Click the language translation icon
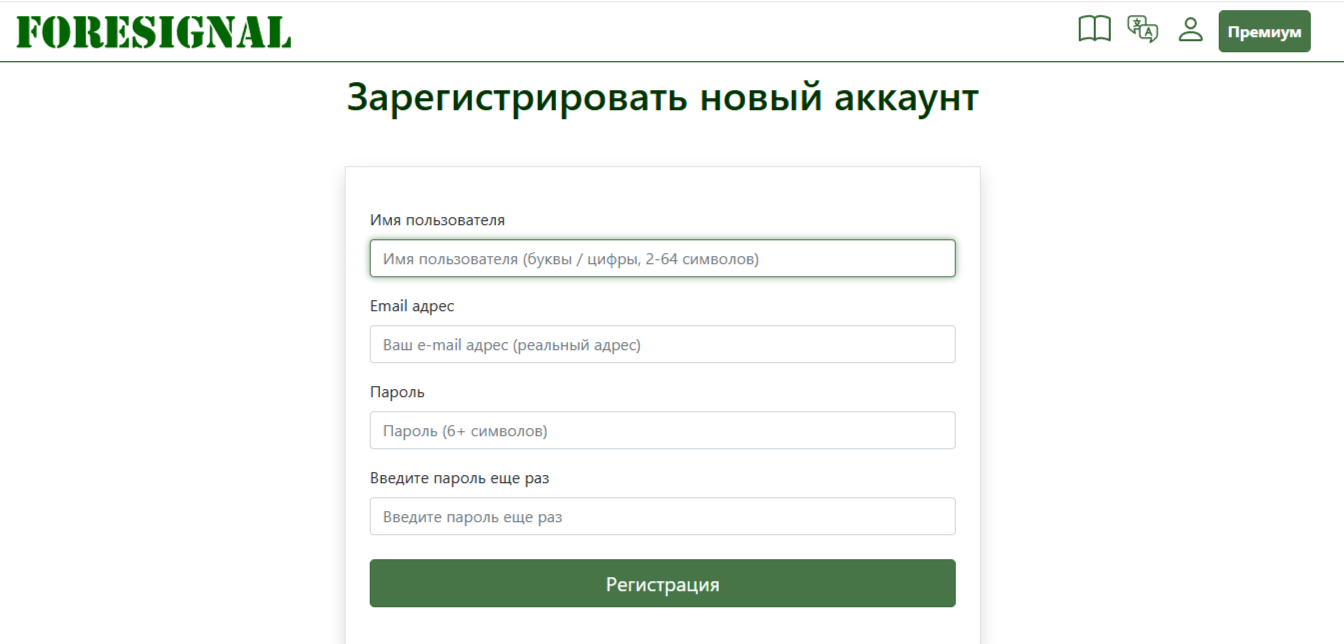 point(1142,30)
